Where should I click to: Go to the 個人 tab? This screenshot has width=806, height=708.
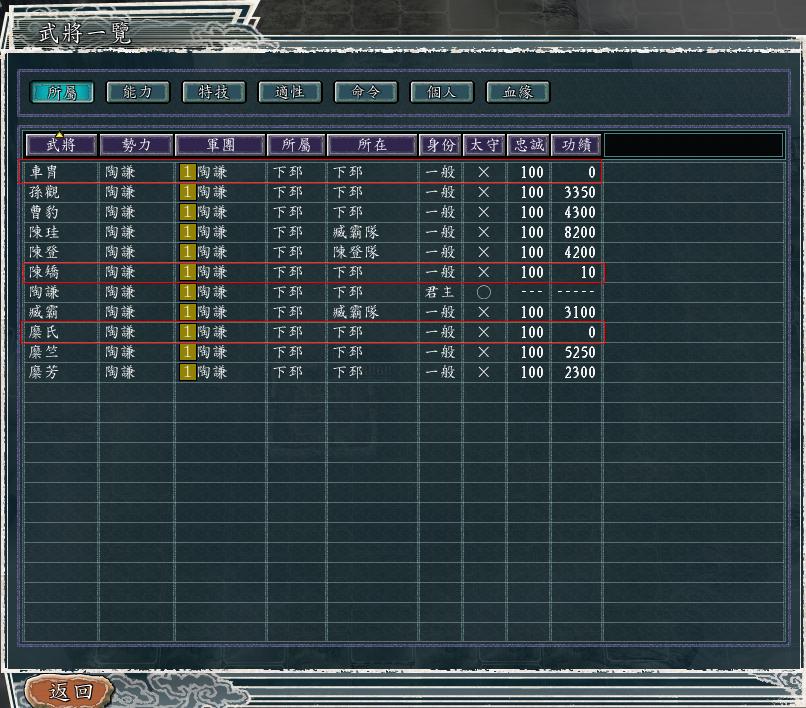(x=442, y=93)
